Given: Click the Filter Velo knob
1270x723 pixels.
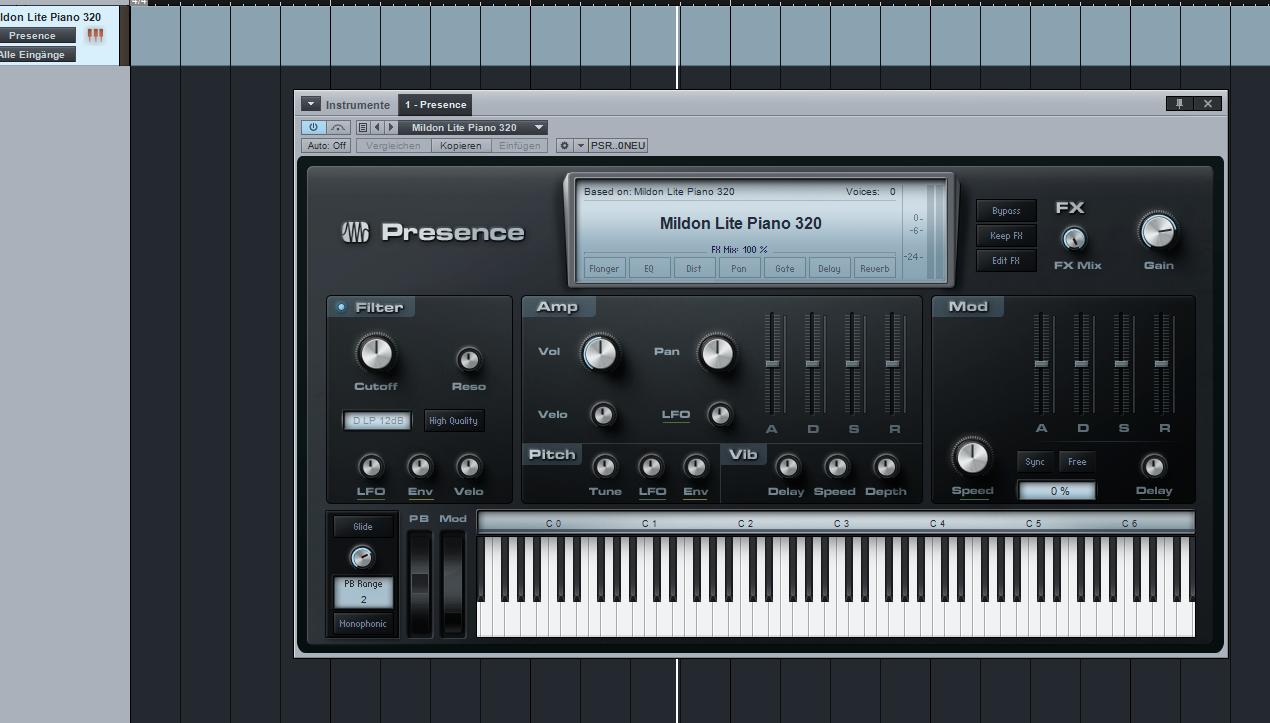Looking at the screenshot, I should [468, 467].
